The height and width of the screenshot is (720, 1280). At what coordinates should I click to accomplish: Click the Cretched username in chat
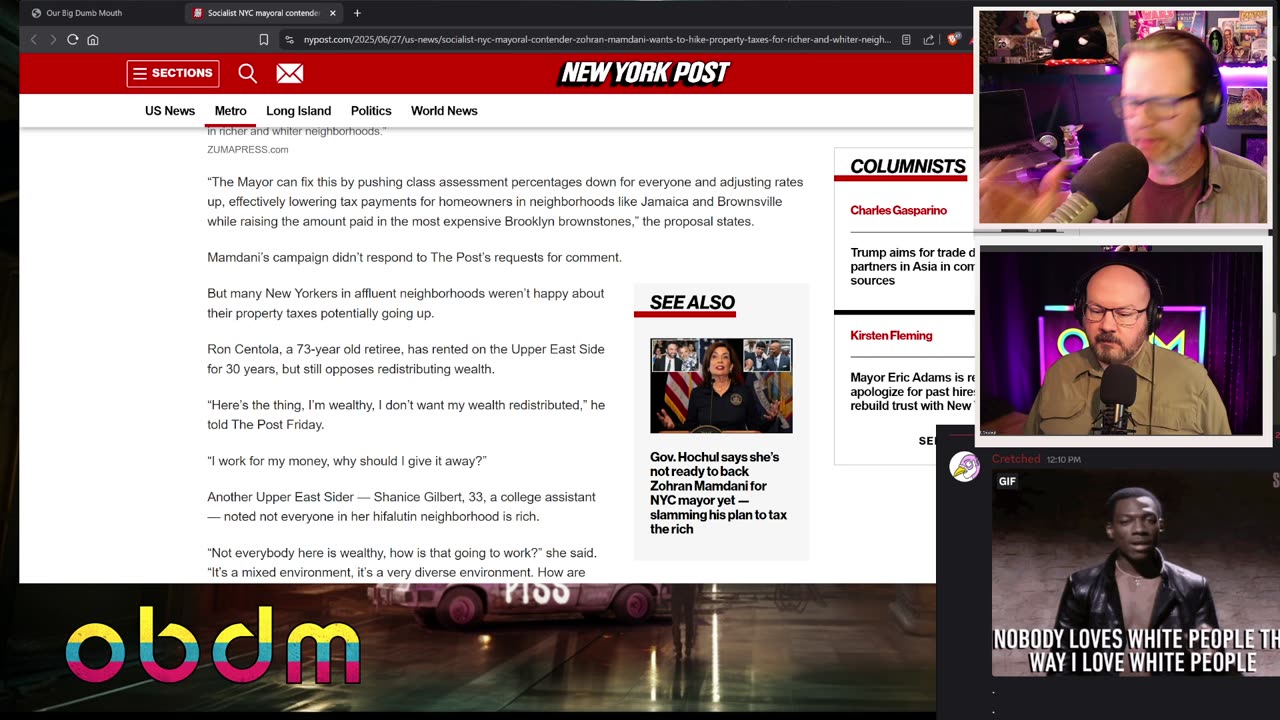pyautogui.click(x=1016, y=459)
